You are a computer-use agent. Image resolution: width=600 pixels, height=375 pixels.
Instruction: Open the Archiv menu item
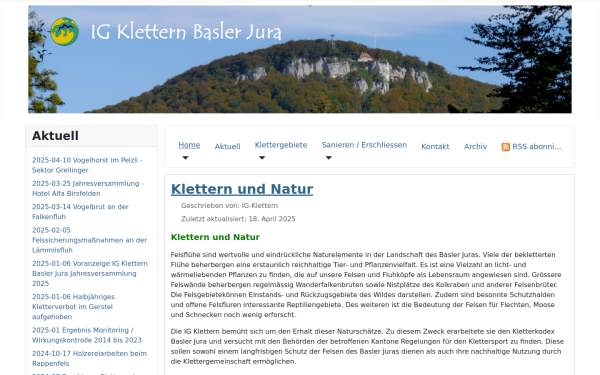(475, 147)
